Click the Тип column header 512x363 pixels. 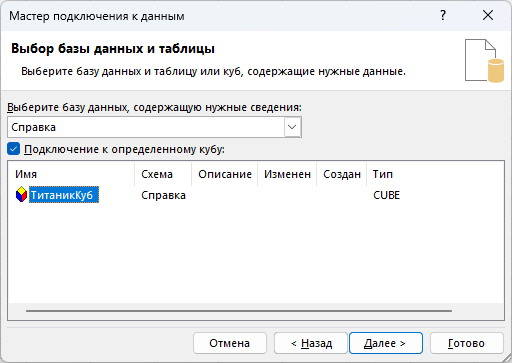coord(383,174)
